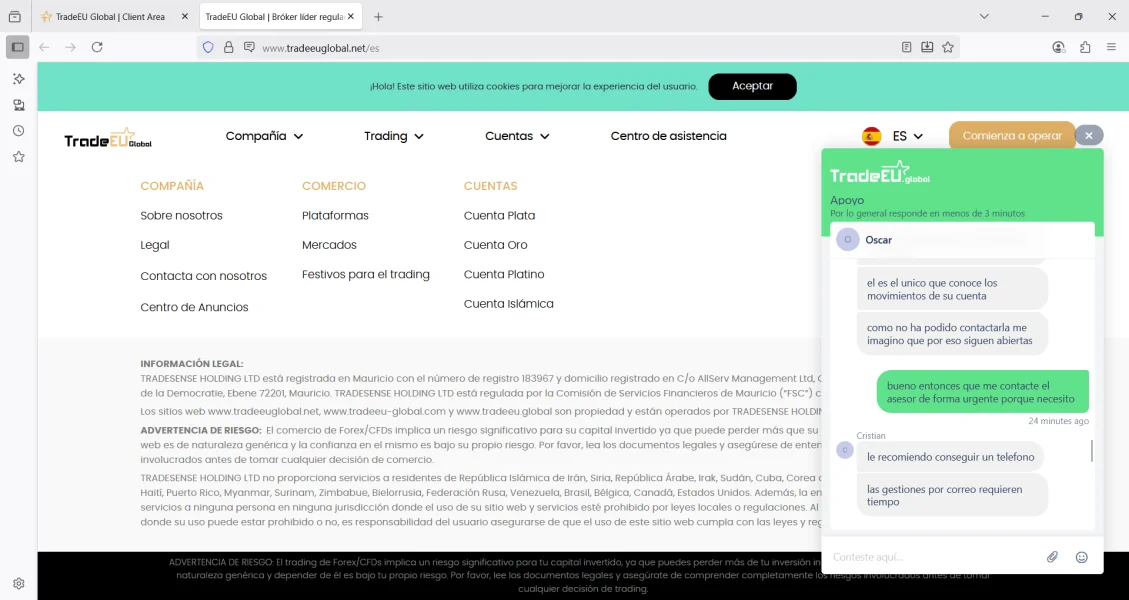This screenshot has width=1129, height=600.
Task: Toggle the sidebar panel icon
Action: 18,47
